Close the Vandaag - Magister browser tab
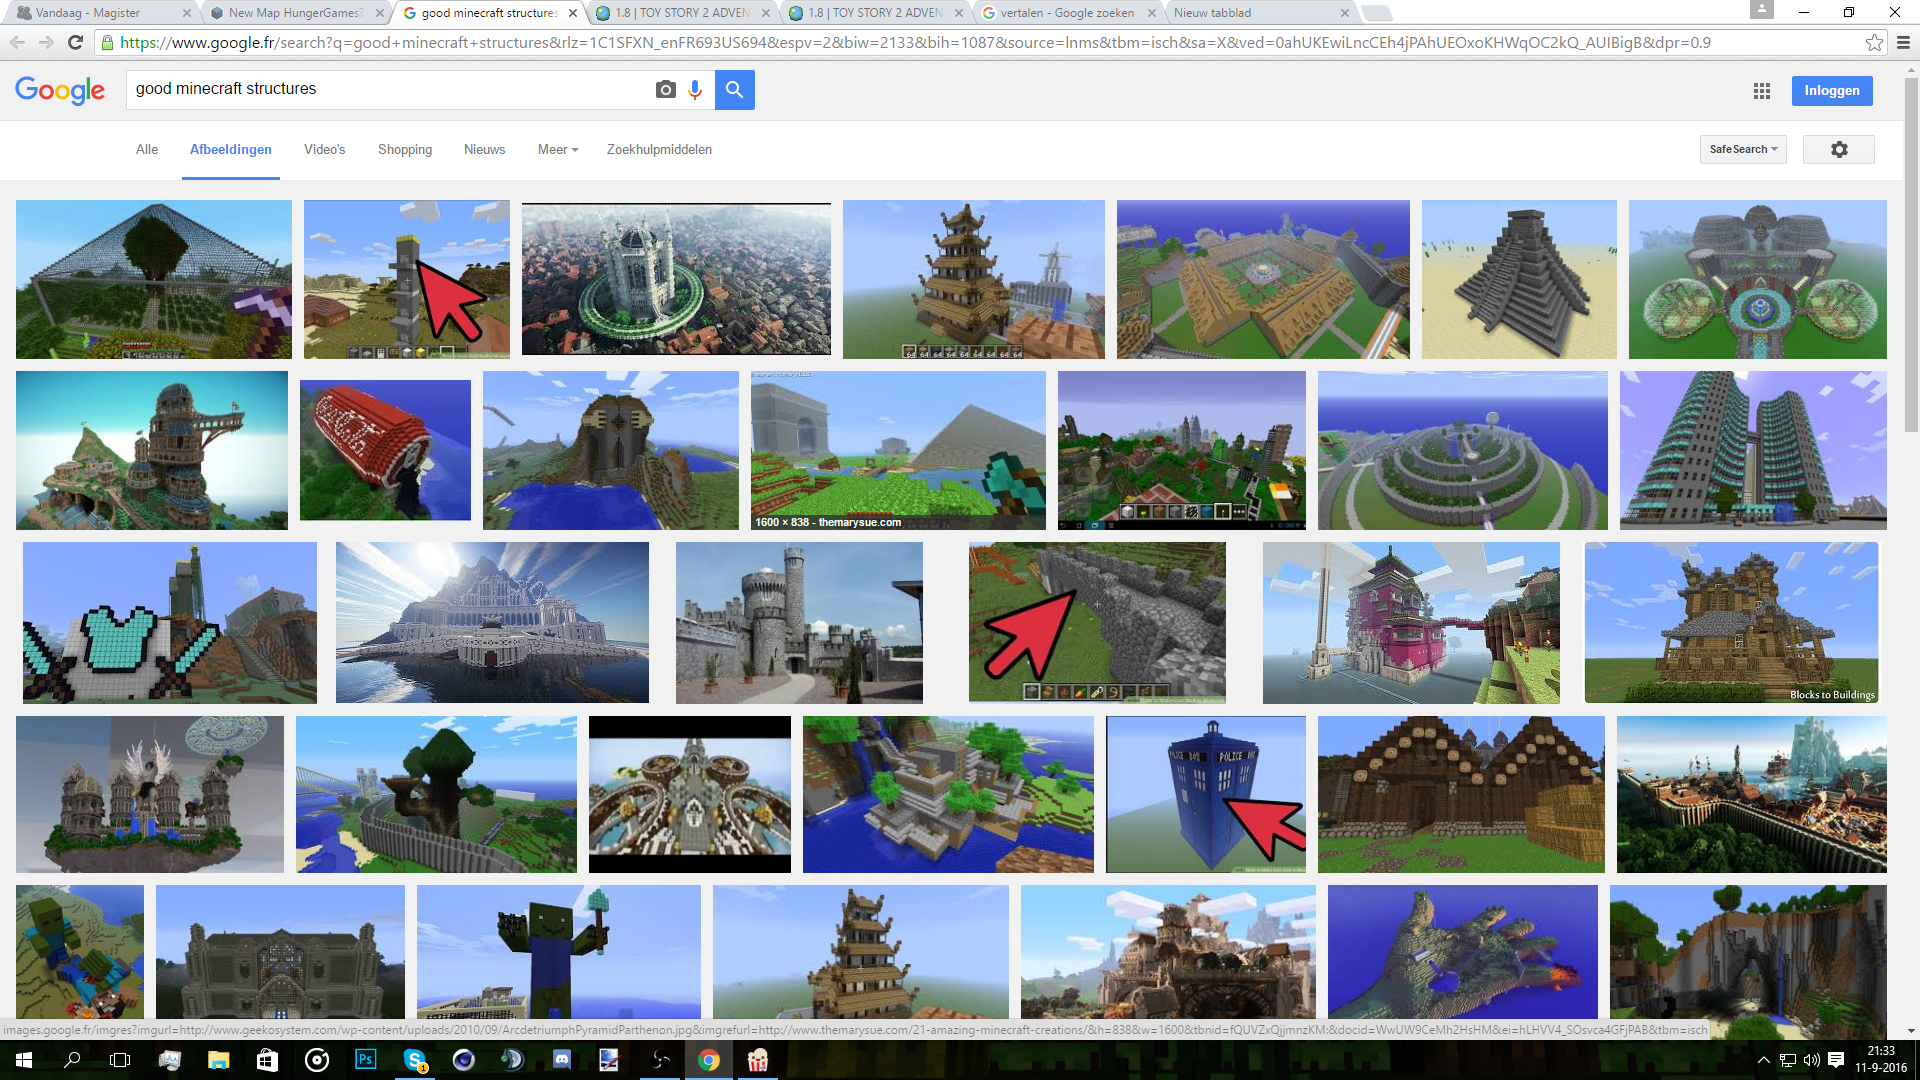The image size is (1920, 1080). pyautogui.click(x=187, y=13)
